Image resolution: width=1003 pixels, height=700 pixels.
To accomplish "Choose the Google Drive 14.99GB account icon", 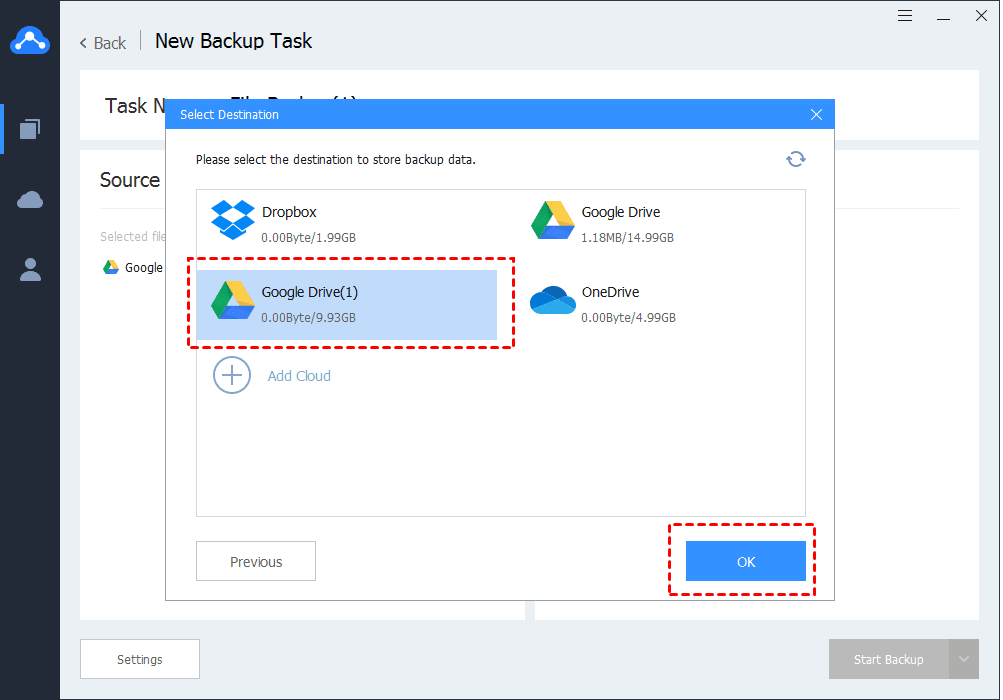I will pos(553,220).
